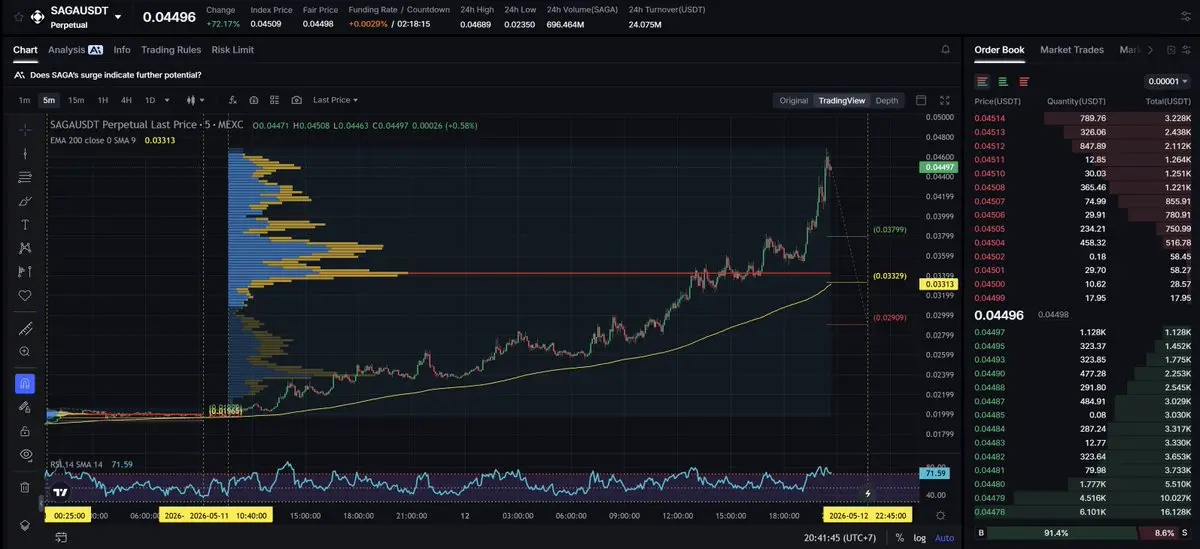Expand chart to fullscreen
The height and width of the screenshot is (549, 1200).
click(946, 100)
